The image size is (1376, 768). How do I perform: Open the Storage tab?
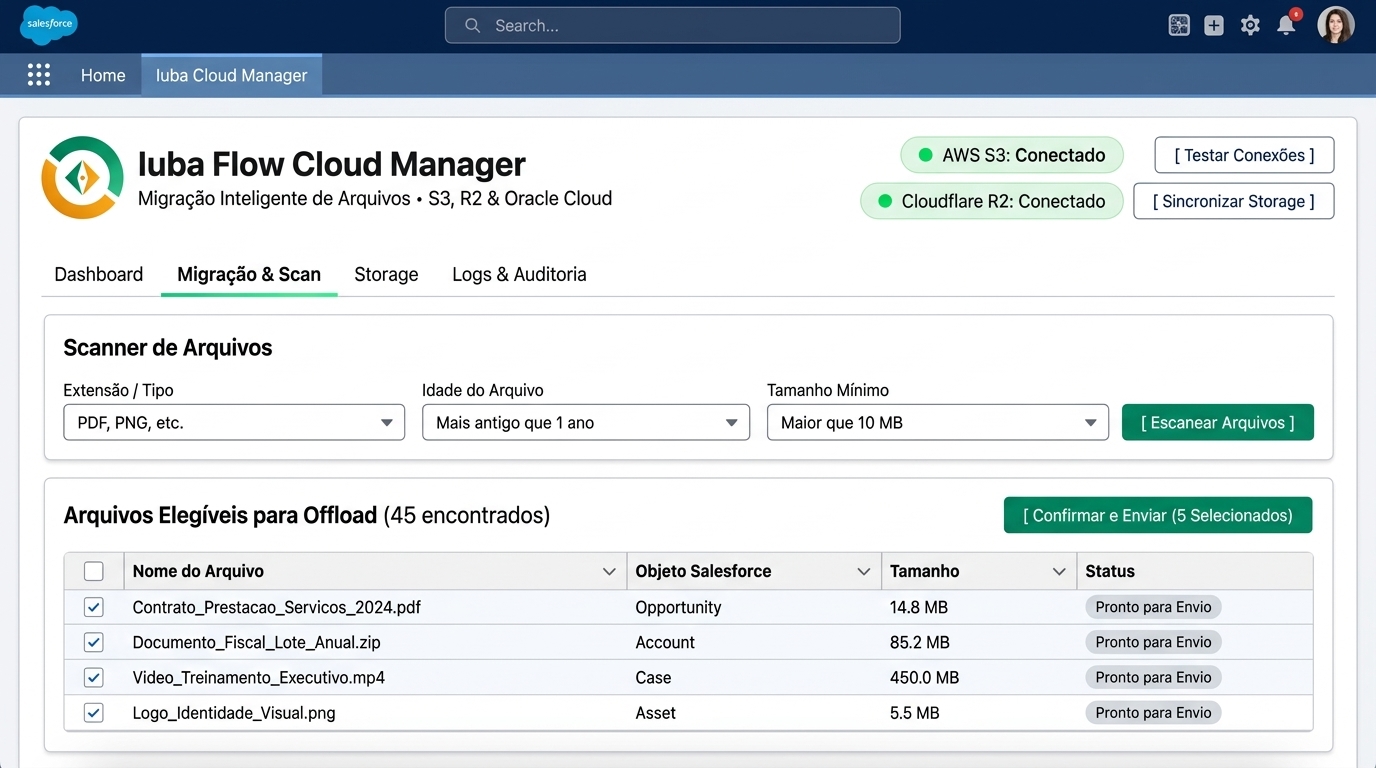tap(386, 274)
